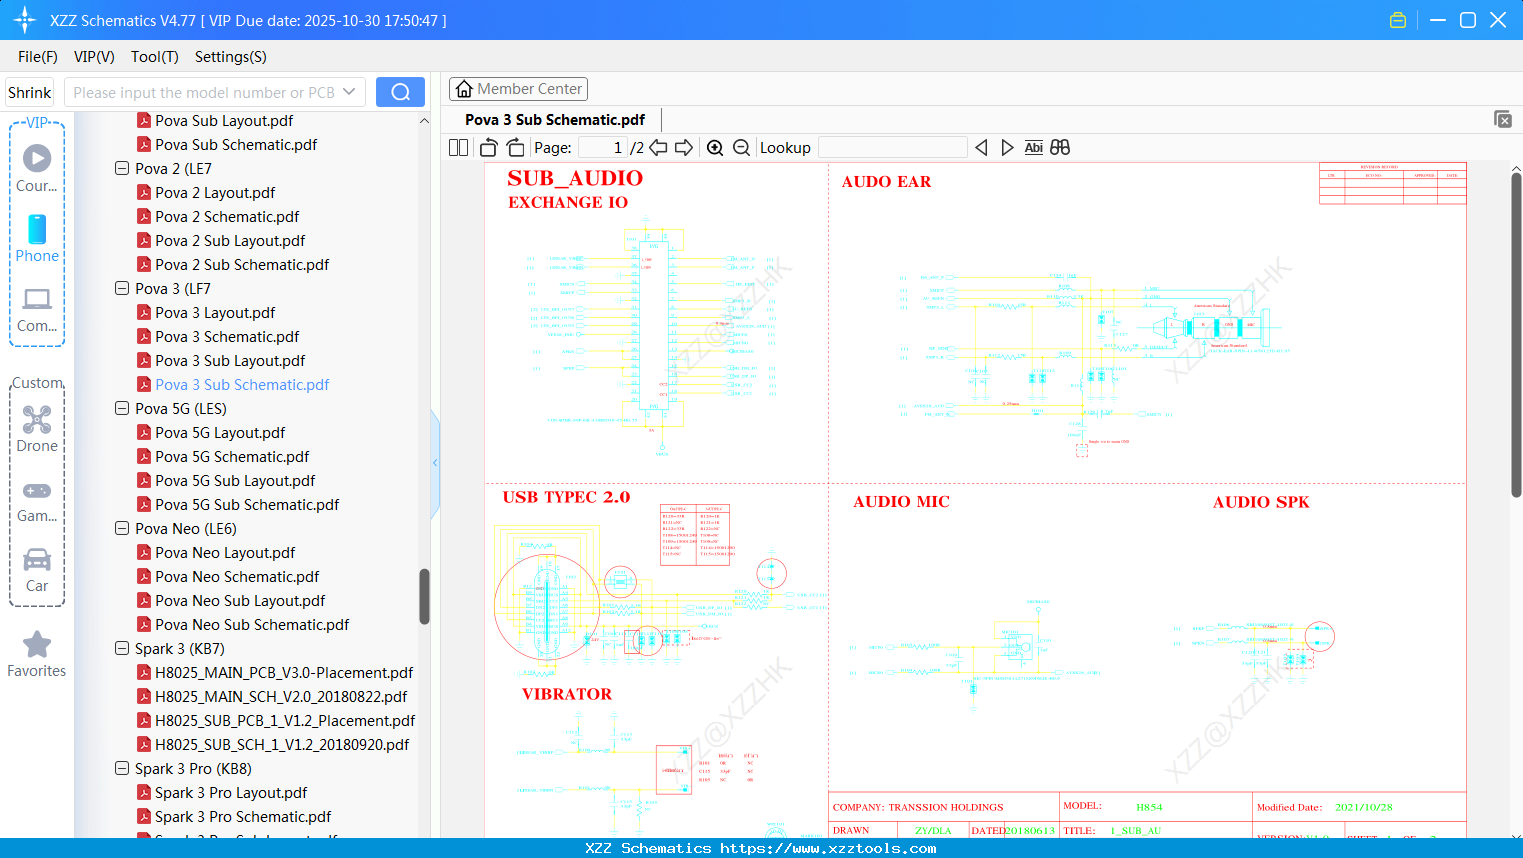Go to the next page with the arrow
The image size is (1523, 858).
coord(684,146)
